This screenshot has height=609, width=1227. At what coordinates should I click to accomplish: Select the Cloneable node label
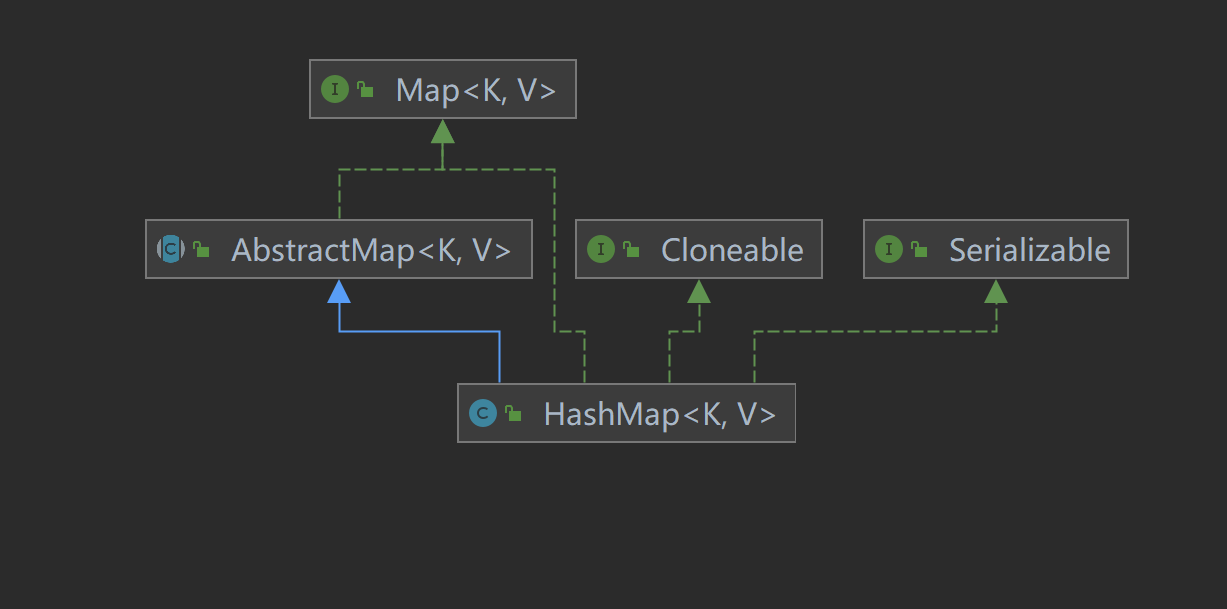pyautogui.click(x=732, y=250)
